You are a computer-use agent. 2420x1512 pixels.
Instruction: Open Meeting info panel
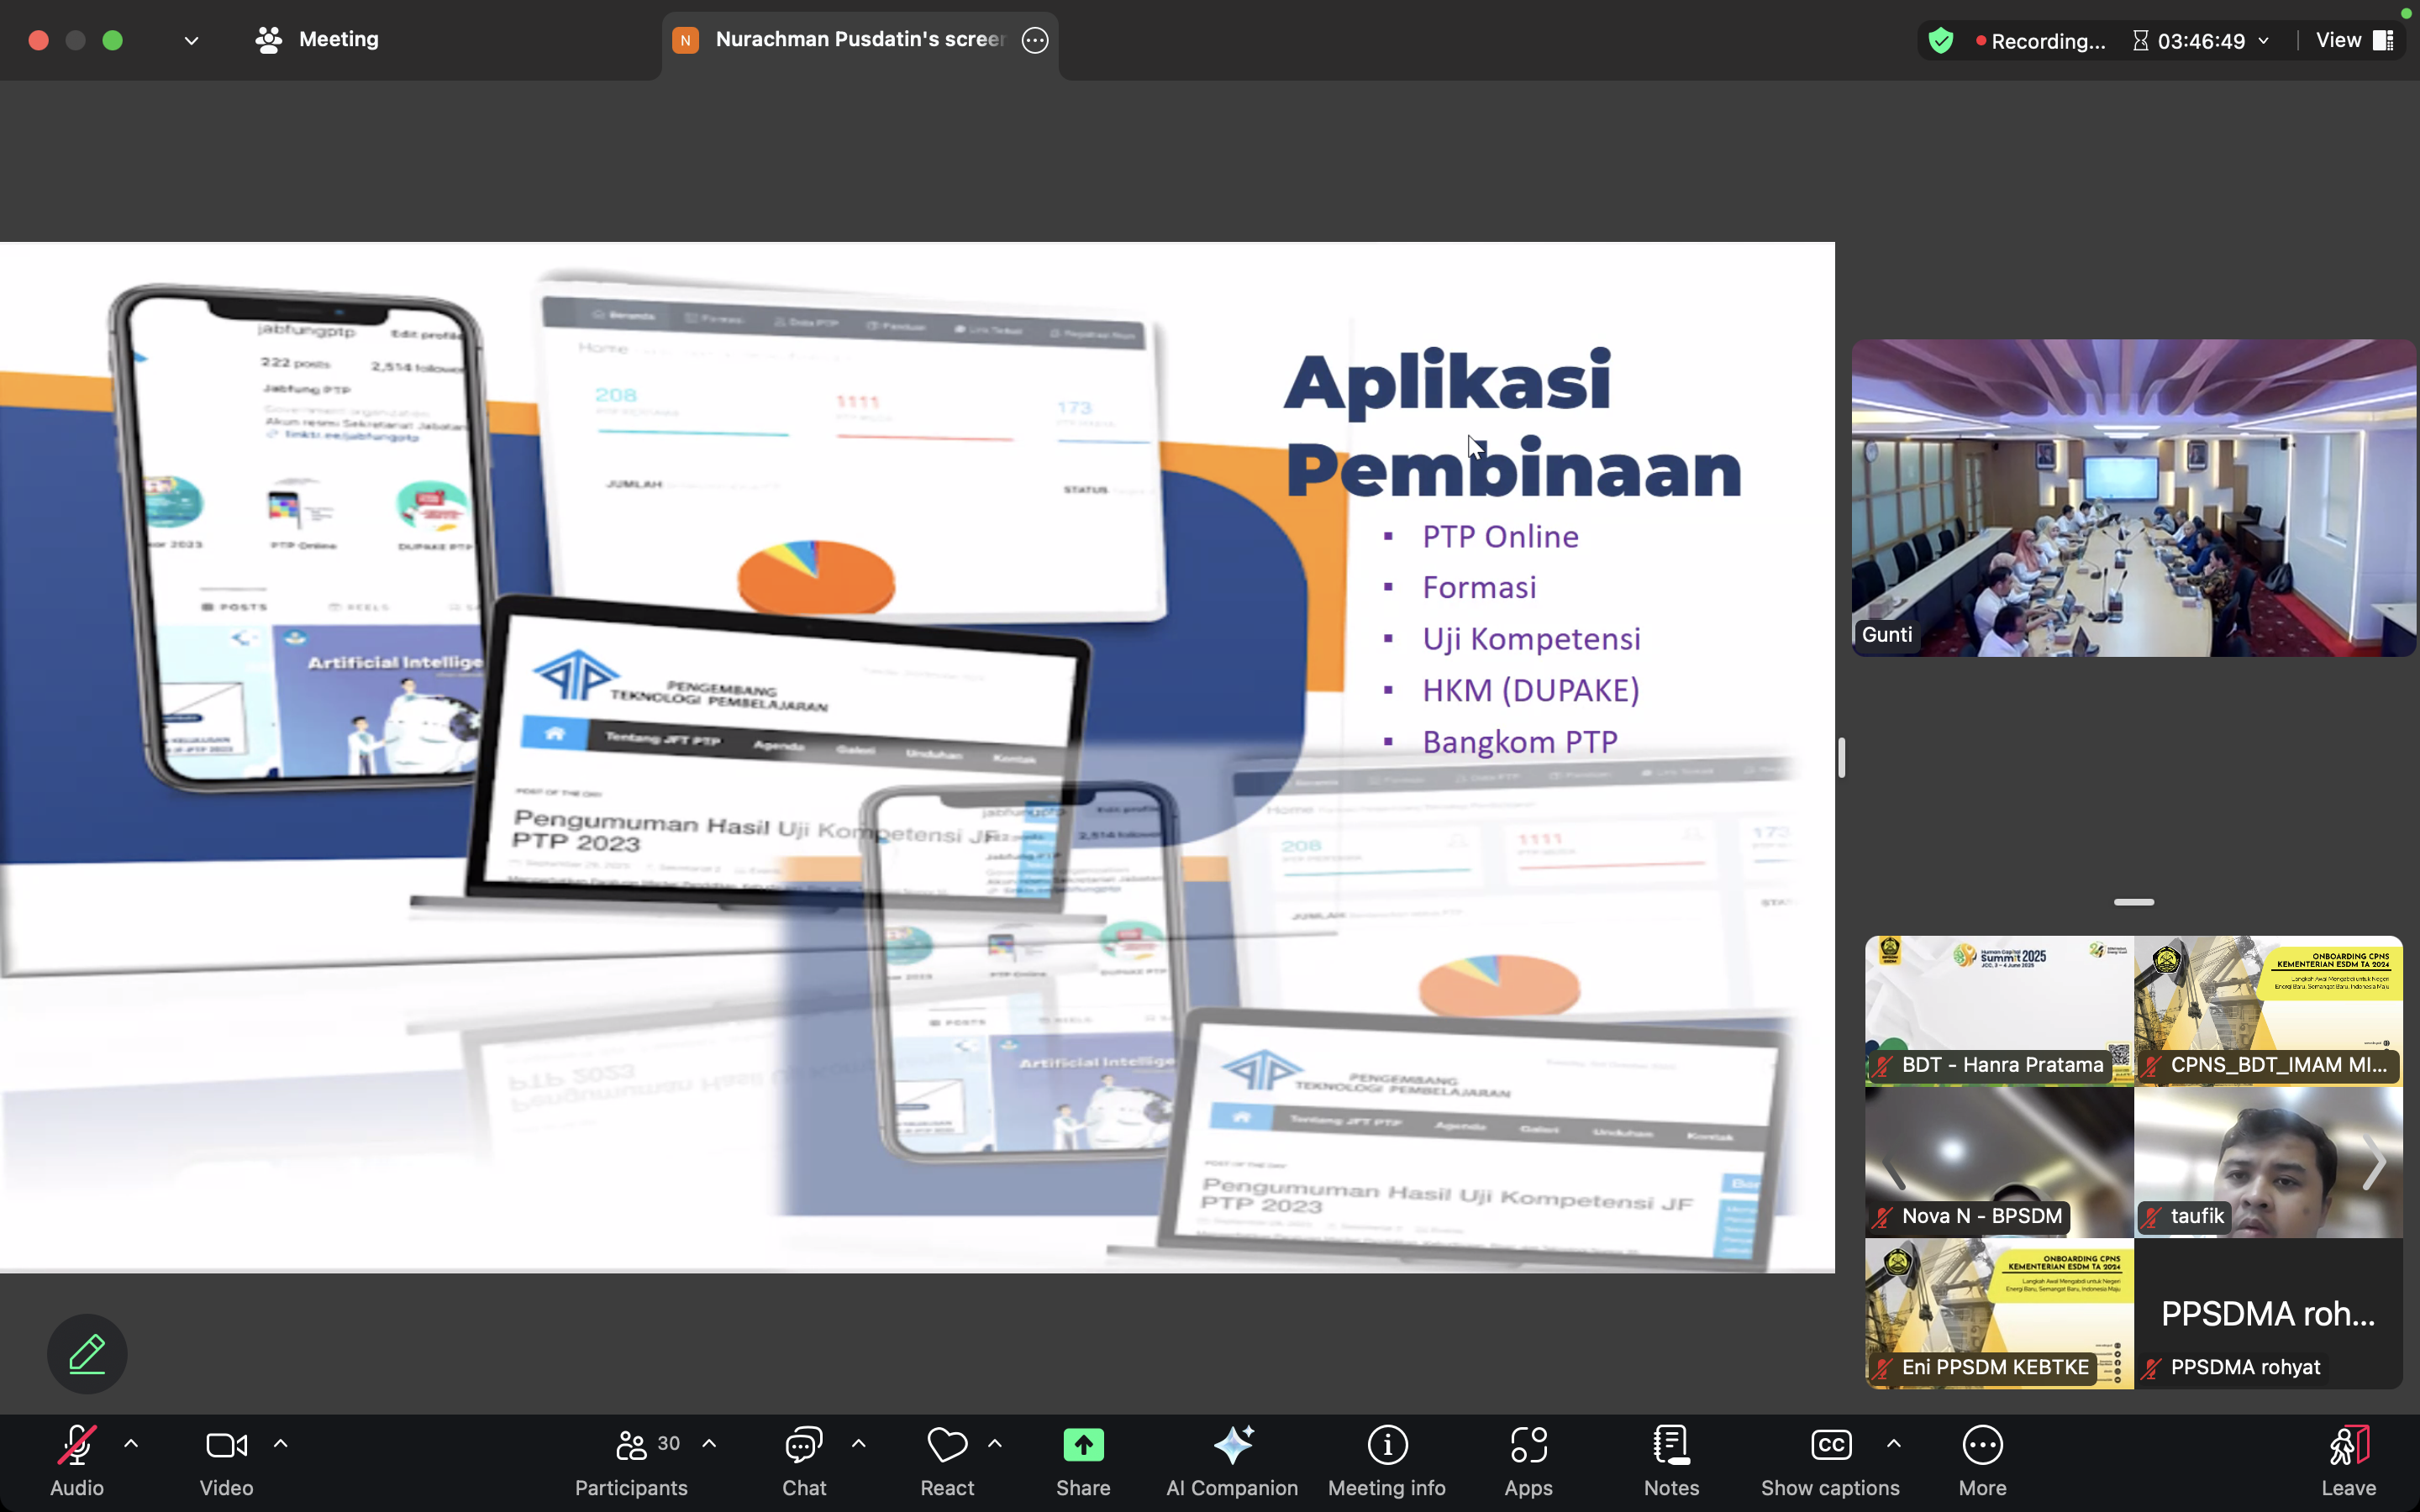[1387, 1445]
